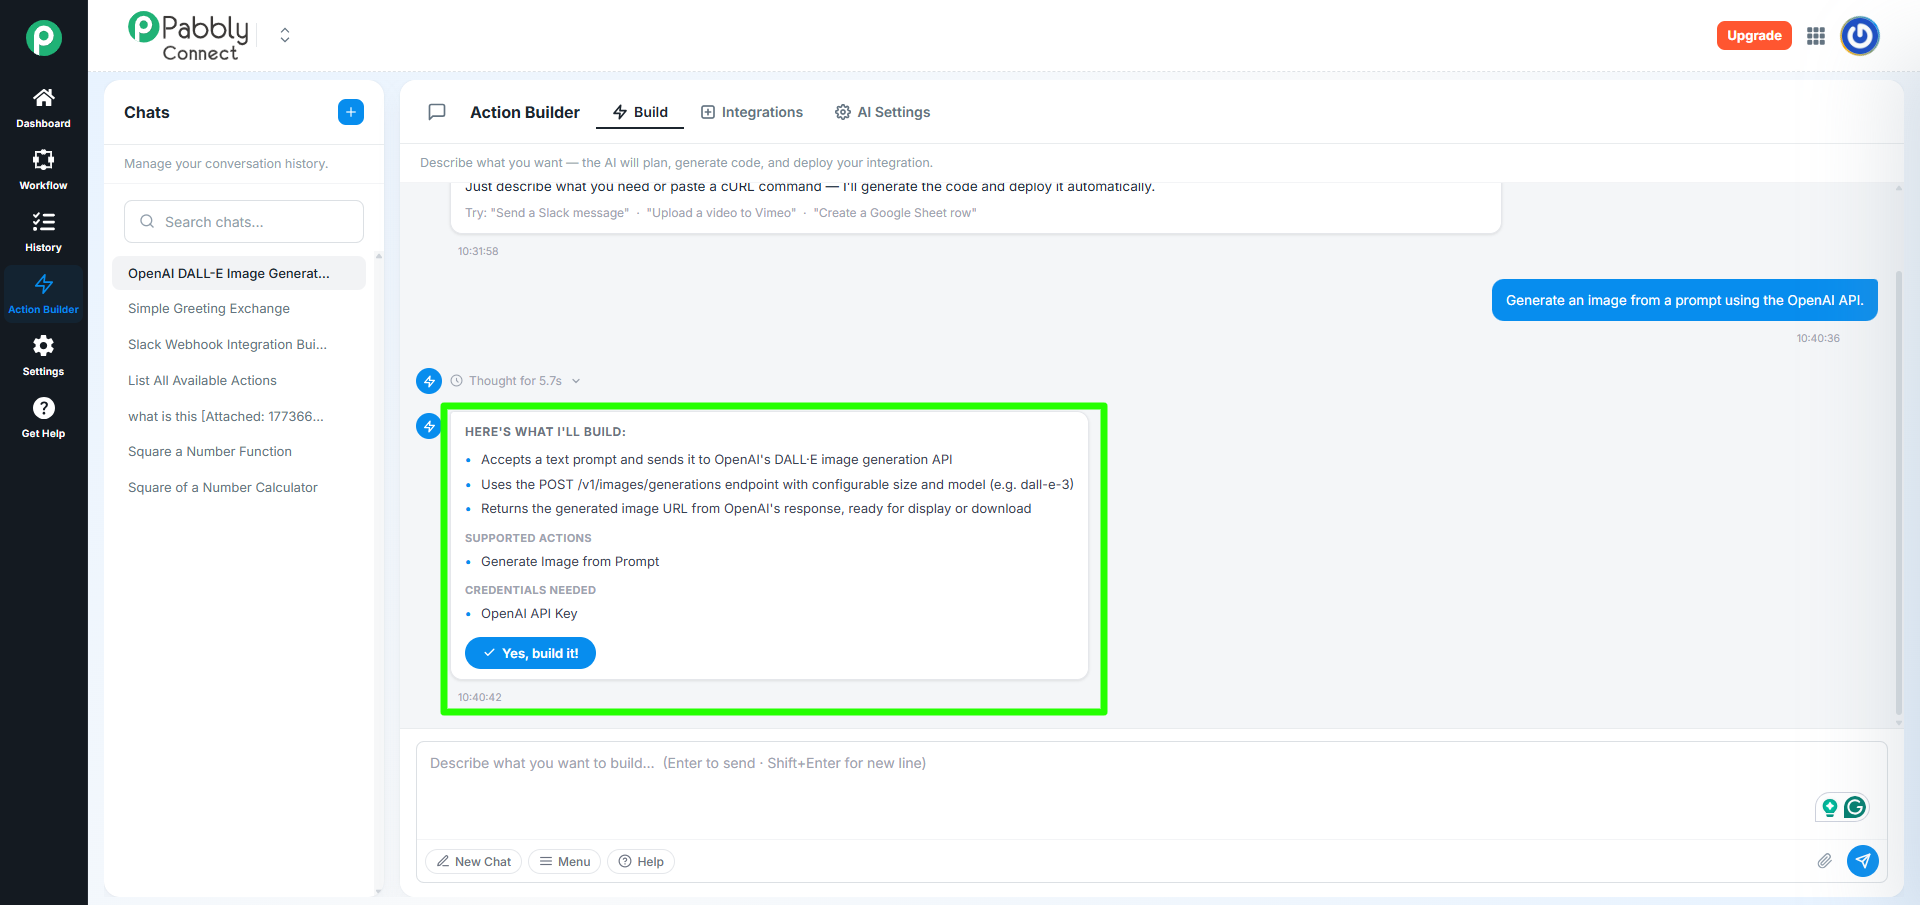Click the chat bubble icon beside Action Builder

[x=437, y=112]
